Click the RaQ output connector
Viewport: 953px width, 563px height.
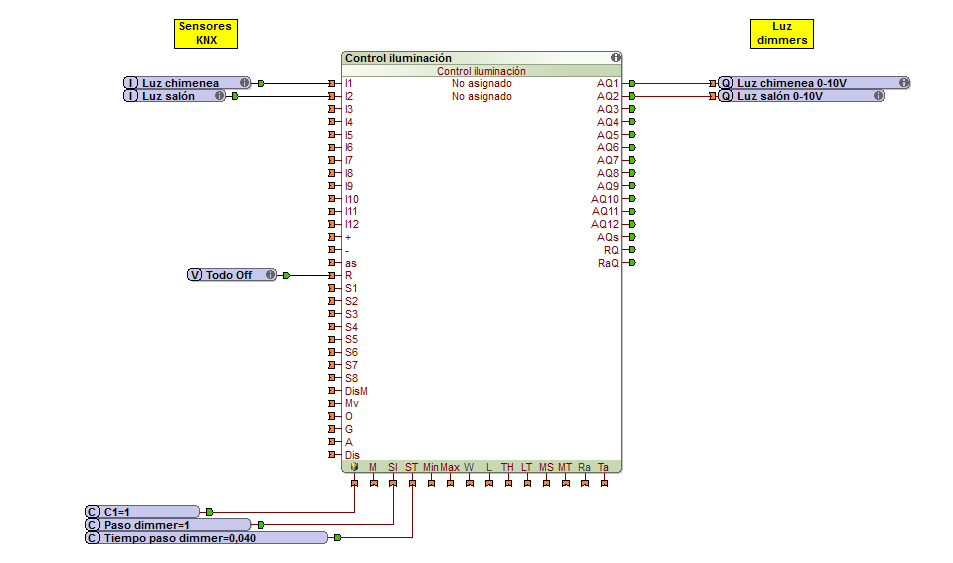(x=632, y=263)
